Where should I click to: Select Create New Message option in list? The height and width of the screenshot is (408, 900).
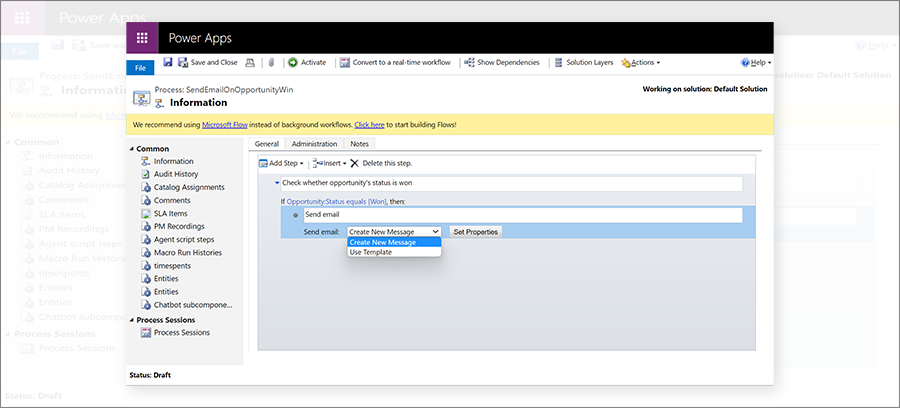(x=394, y=242)
